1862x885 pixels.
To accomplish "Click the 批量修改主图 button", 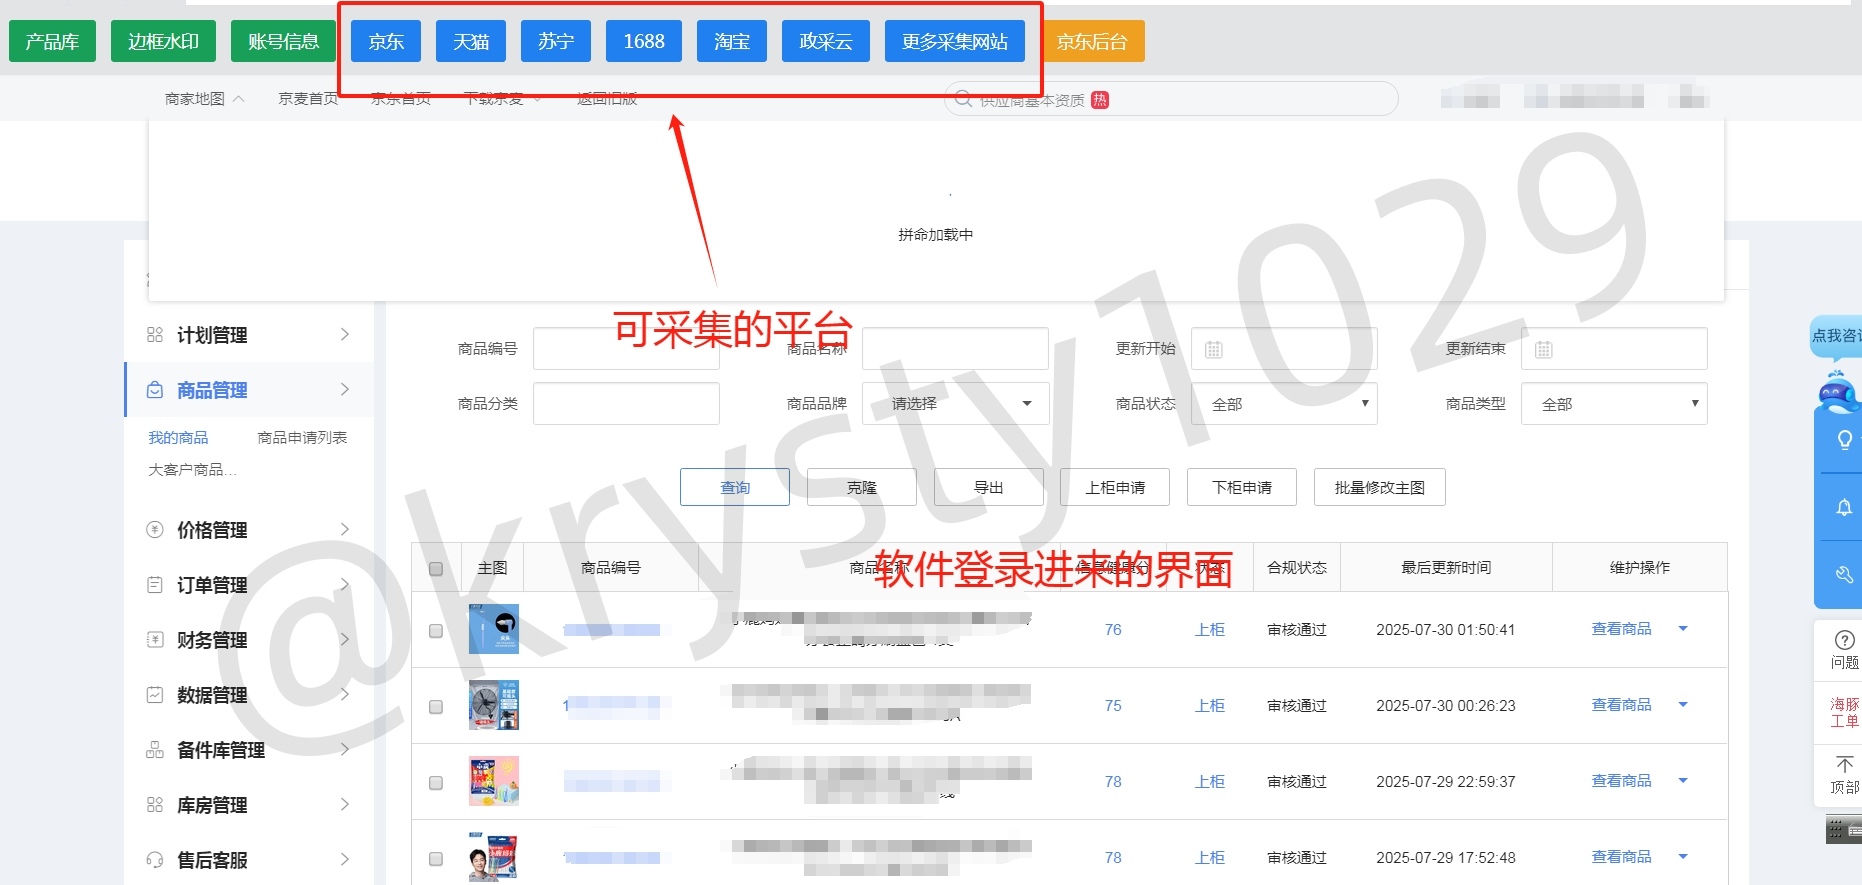I will [1379, 488].
